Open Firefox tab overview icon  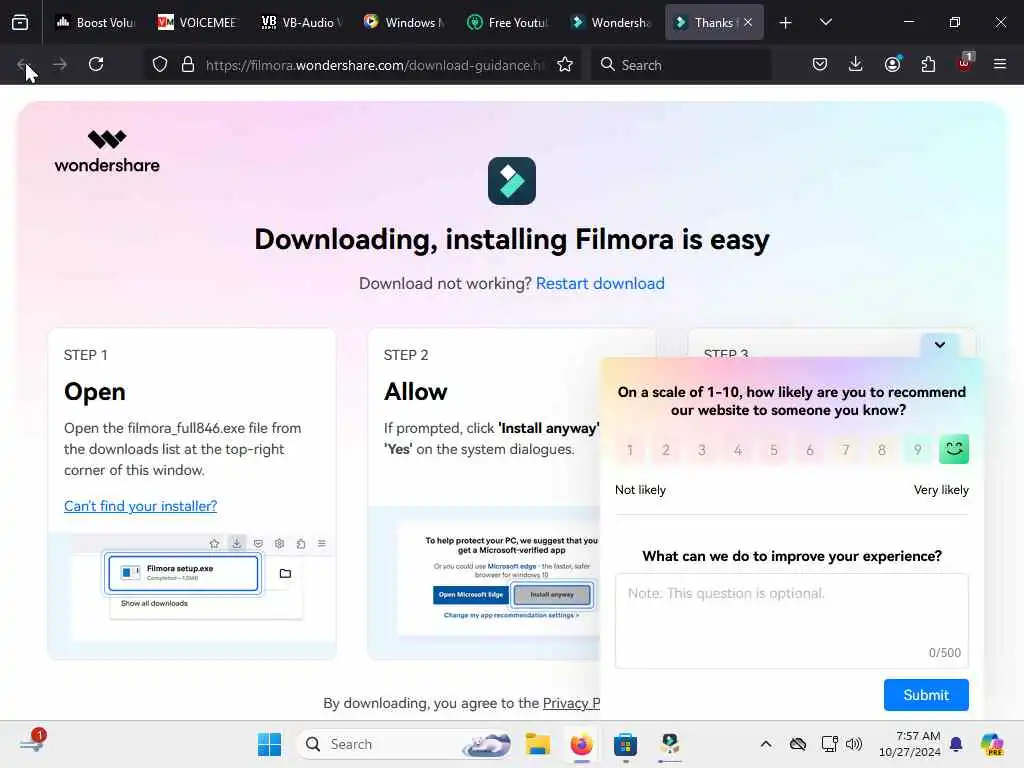pyautogui.click(x=20, y=22)
